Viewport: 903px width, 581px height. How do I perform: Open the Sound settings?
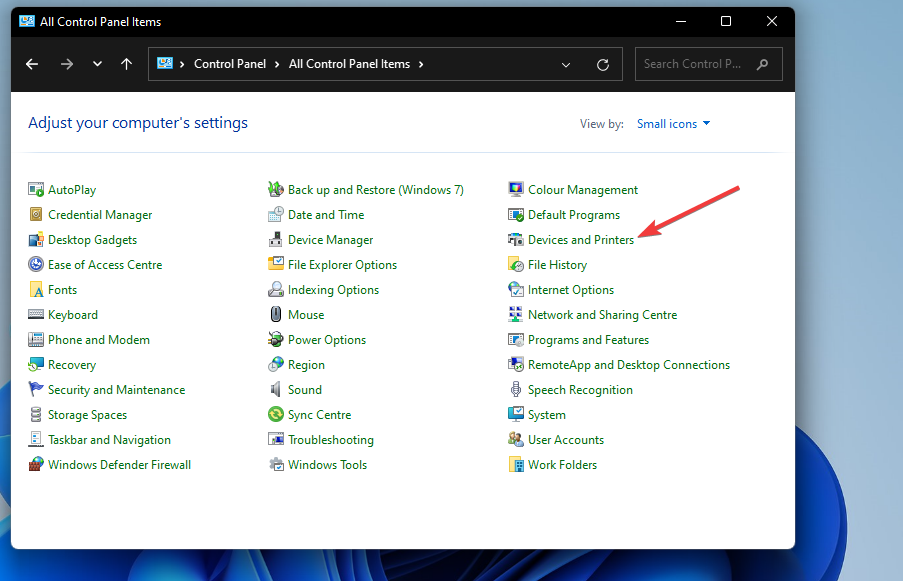pyautogui.click(x=303, y=389)
